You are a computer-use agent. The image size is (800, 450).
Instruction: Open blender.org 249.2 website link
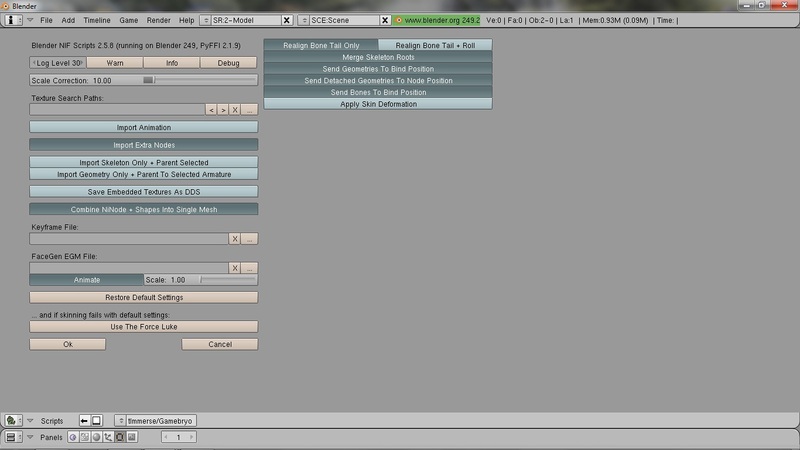point(437,20)
